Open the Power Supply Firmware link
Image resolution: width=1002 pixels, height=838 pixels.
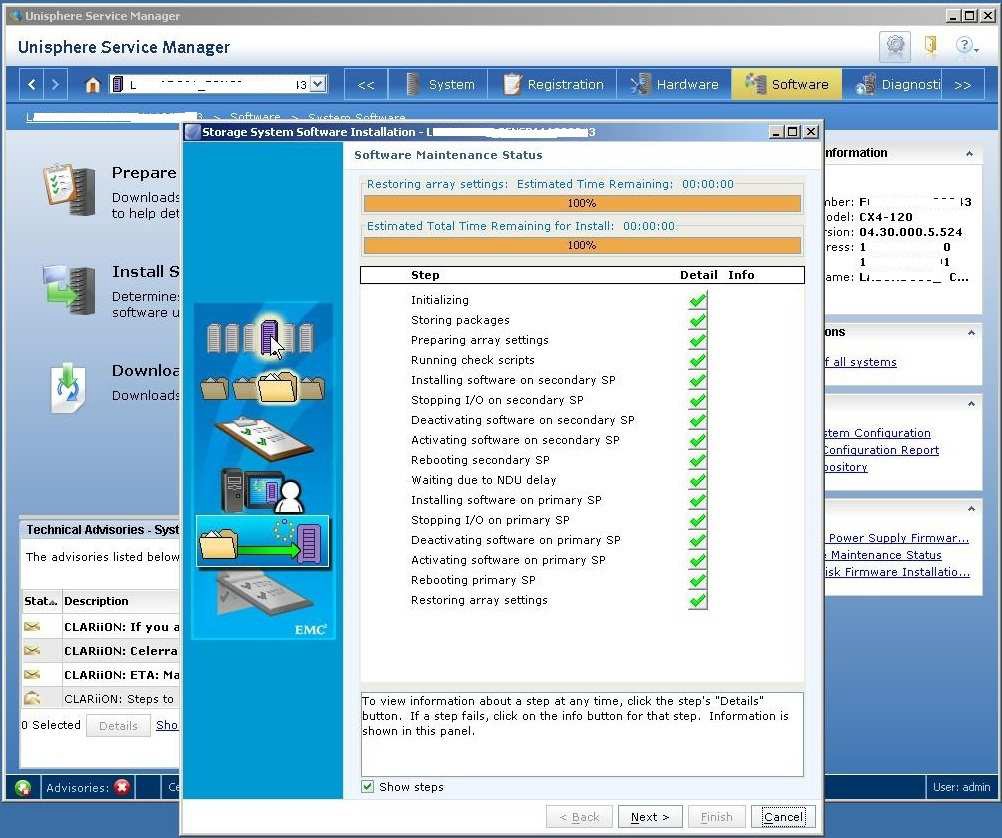tap(897, 538)
